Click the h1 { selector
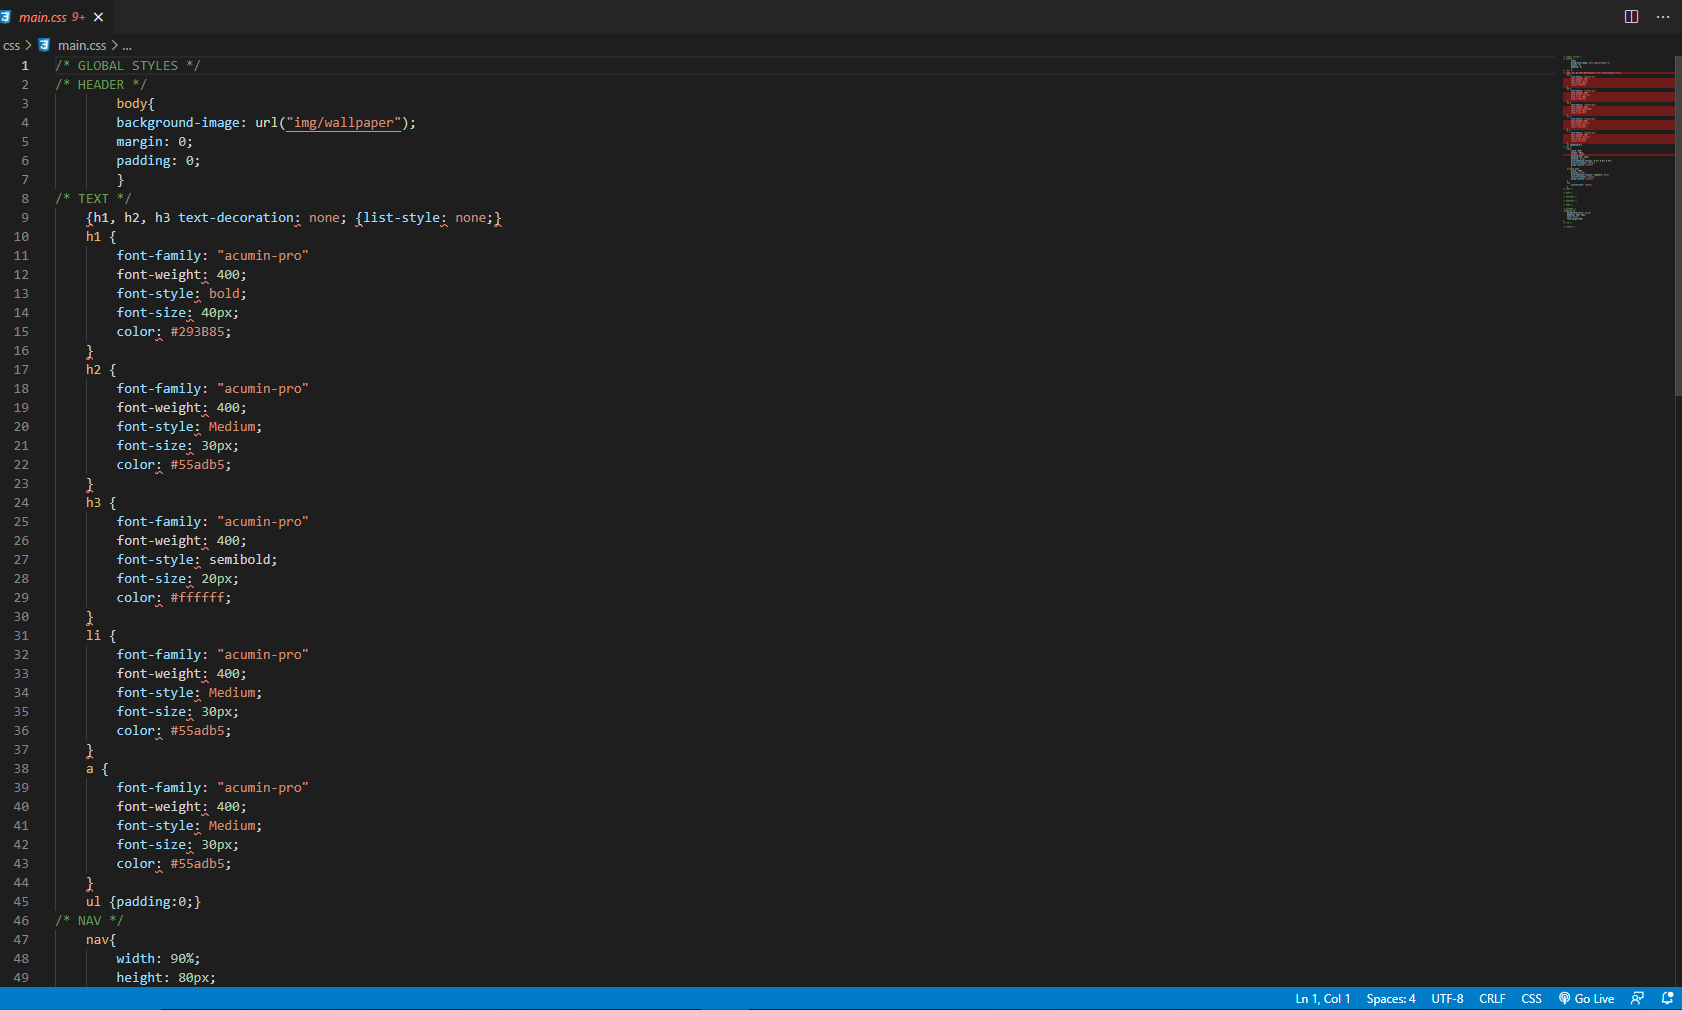 click(101, 237)
